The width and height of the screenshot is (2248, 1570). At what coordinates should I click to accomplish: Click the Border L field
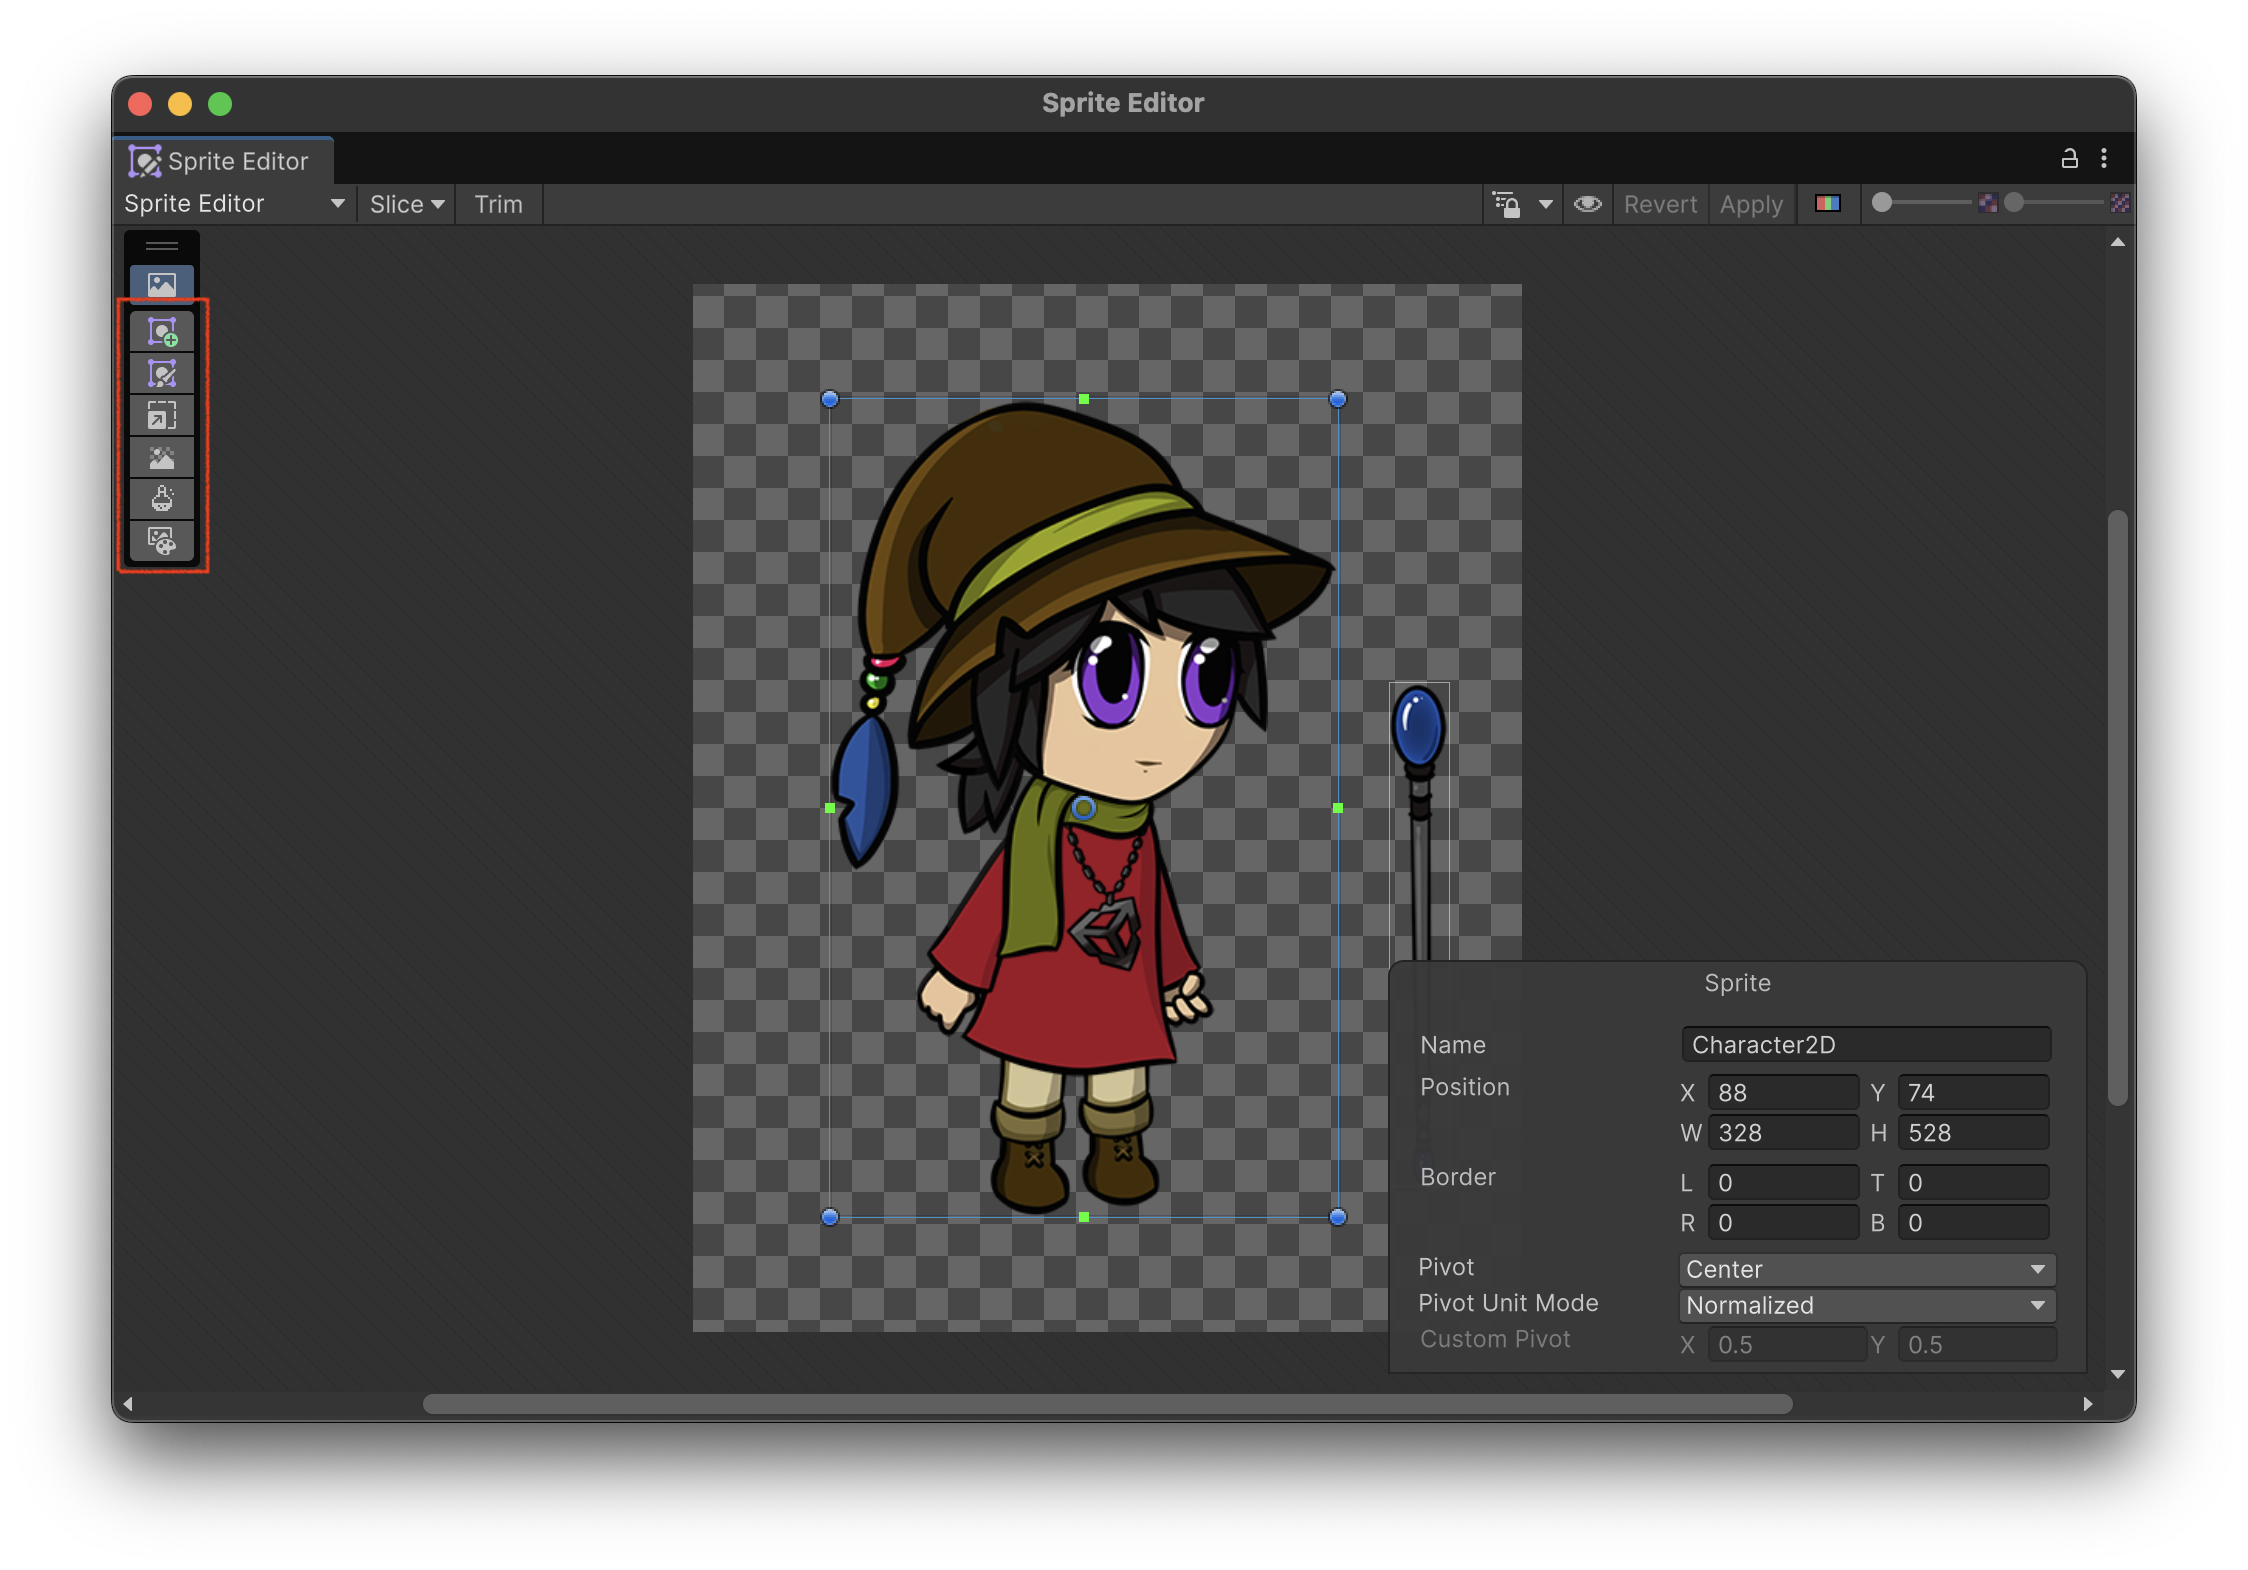click(x=1783, y=1183)
